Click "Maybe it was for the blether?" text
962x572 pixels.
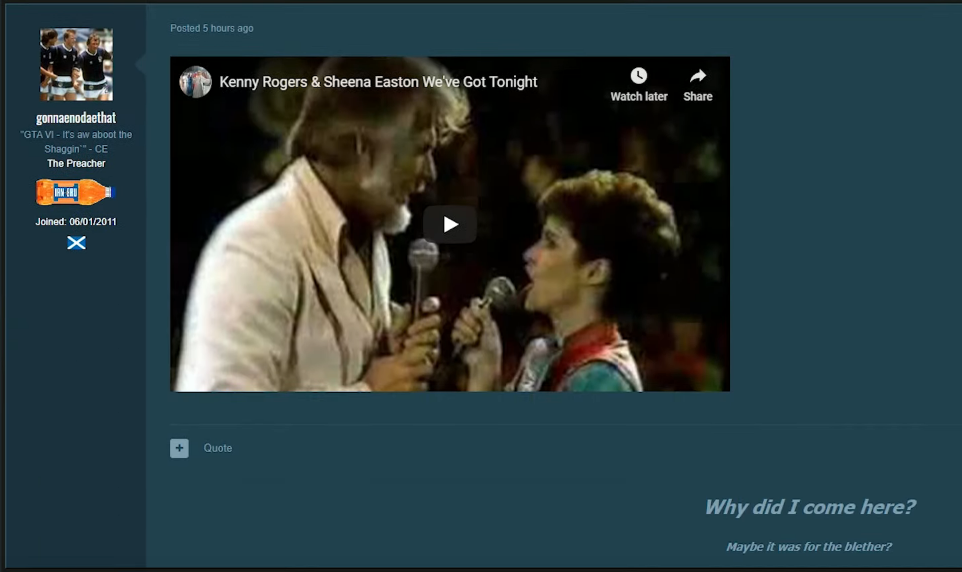(809, 546)
